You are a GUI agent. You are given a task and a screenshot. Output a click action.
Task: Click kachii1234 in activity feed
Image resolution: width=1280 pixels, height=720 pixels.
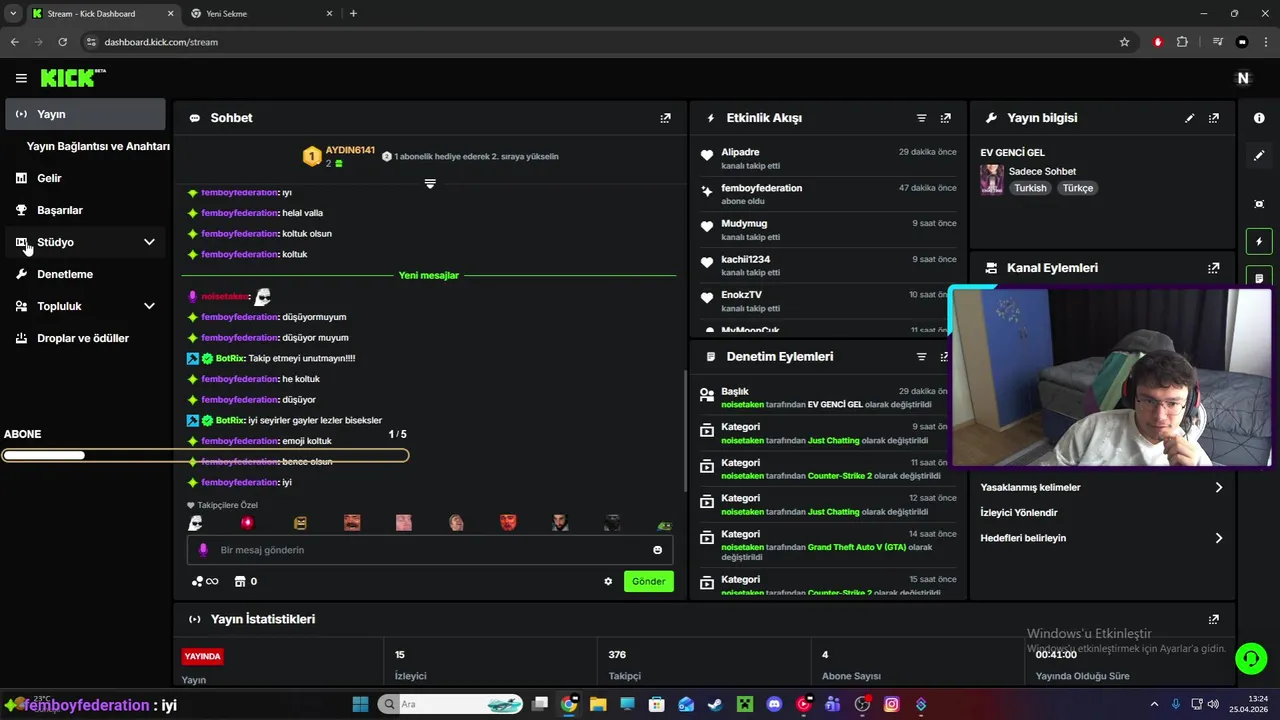point(746,259)
